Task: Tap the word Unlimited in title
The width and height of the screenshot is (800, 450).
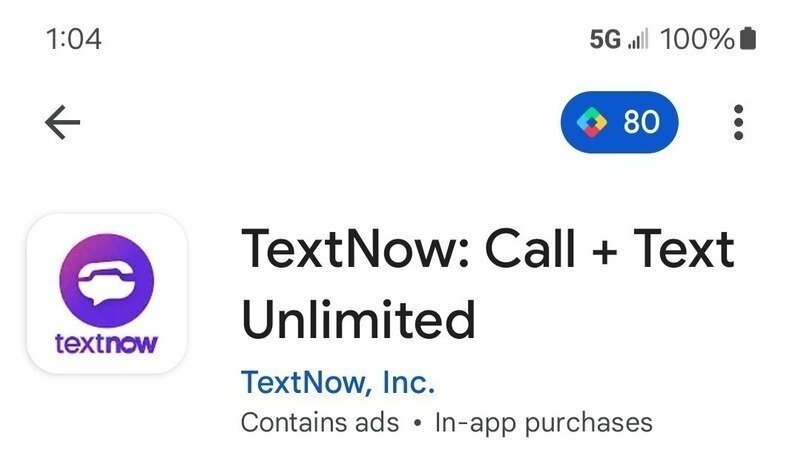Action: click(358, 319)
